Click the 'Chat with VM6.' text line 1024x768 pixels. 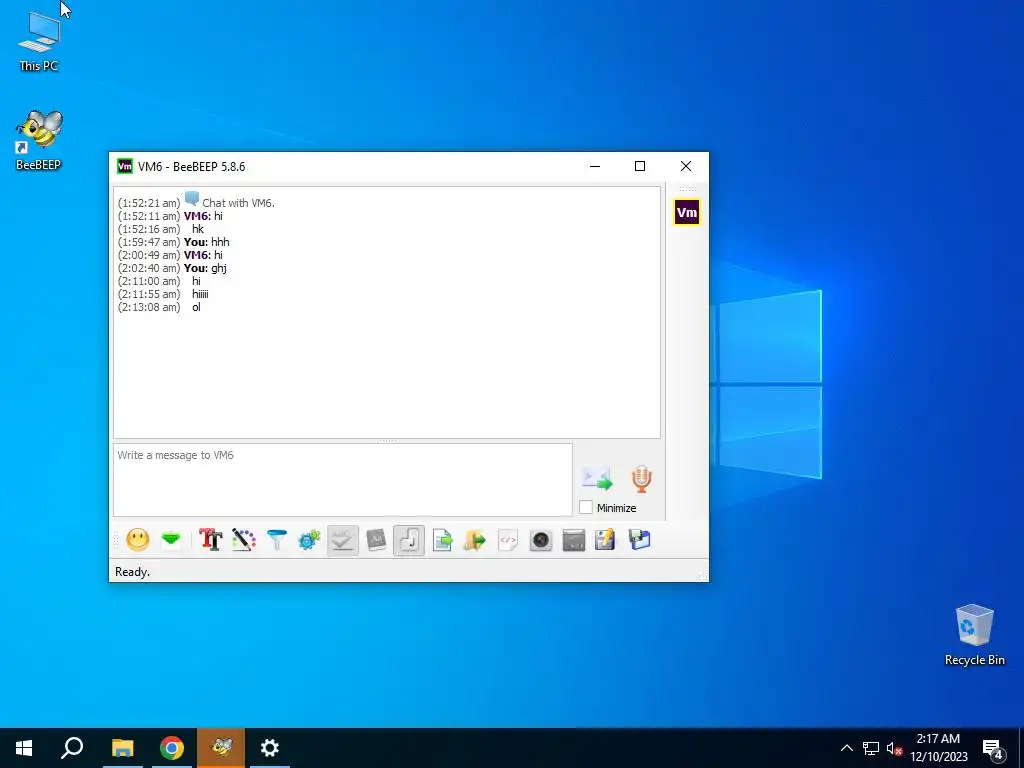pos(238,203)
